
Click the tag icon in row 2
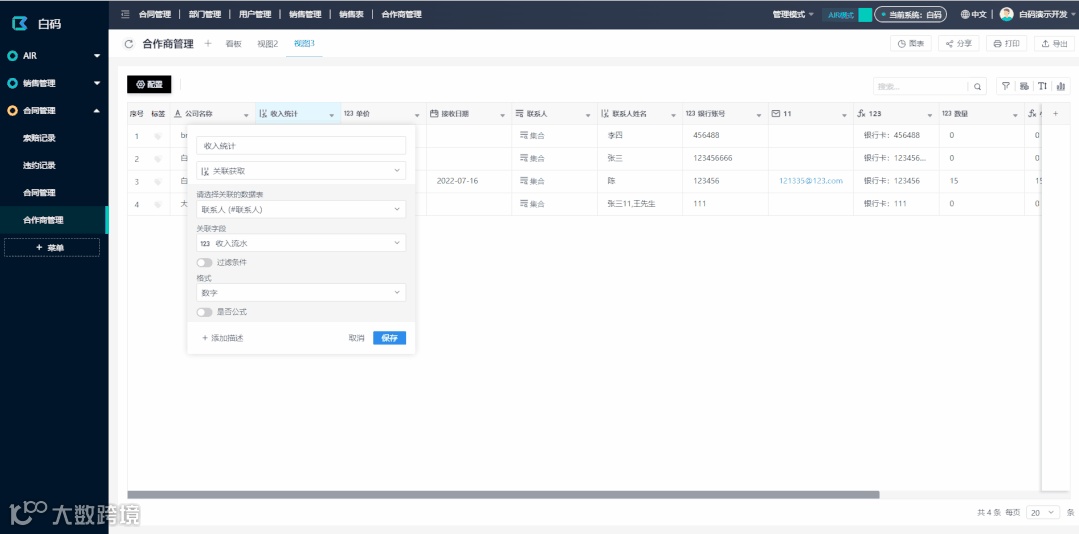click(x=158, y=159)
